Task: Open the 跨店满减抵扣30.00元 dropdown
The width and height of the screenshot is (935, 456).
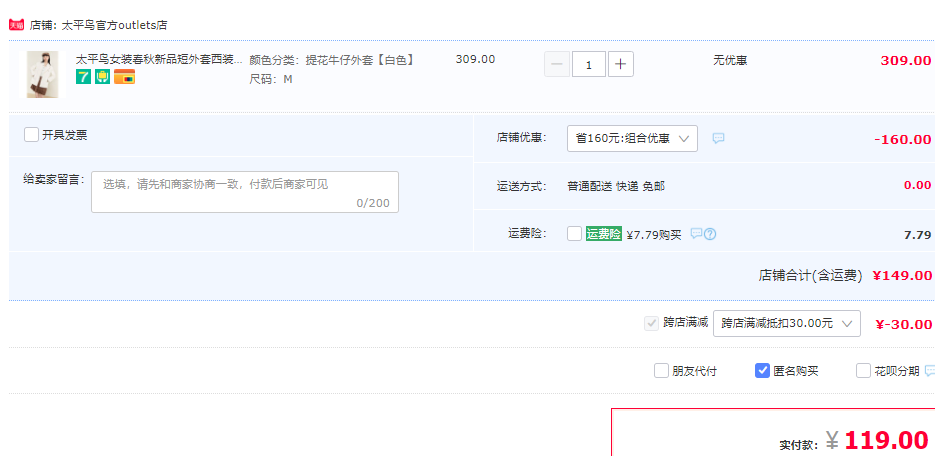Action: click(787, 324)
